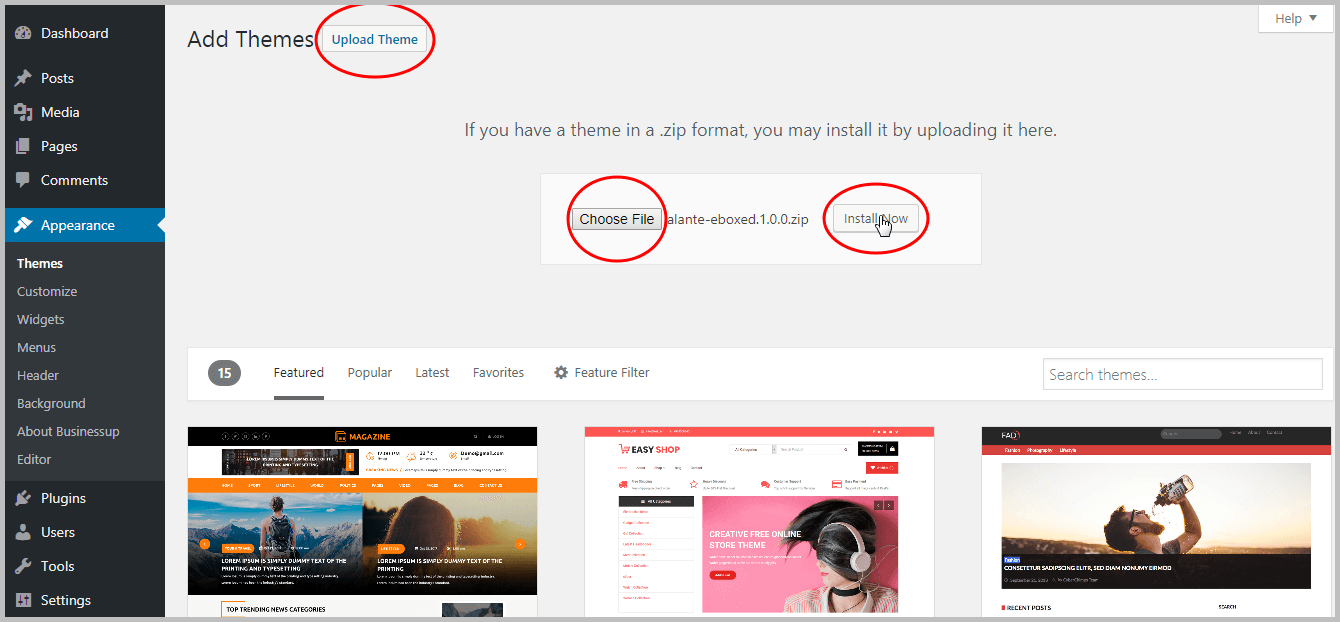Click the Media library icon
Image resolution: width=1340 pixels, height=622 pixels.
tap(23, 112)
